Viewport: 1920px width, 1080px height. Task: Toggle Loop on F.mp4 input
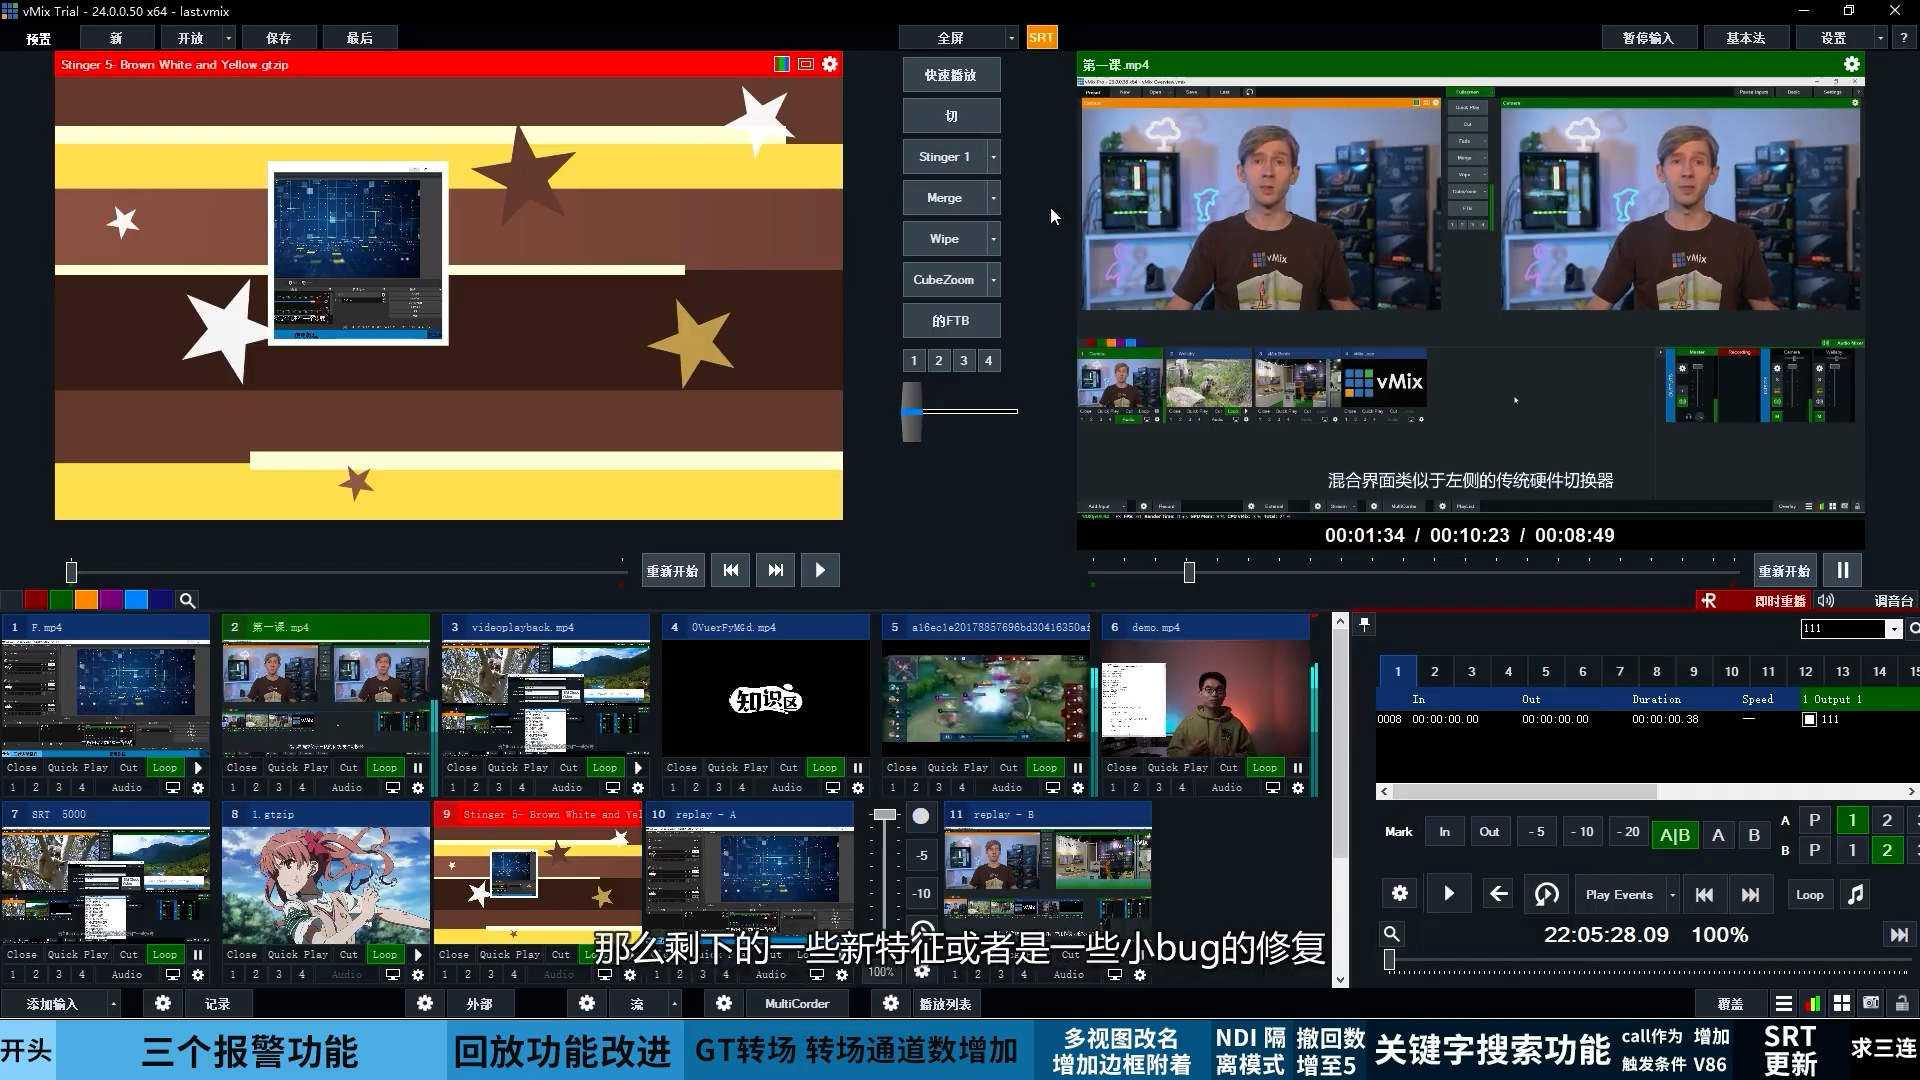pyautogui.click(x=164, y=768)
